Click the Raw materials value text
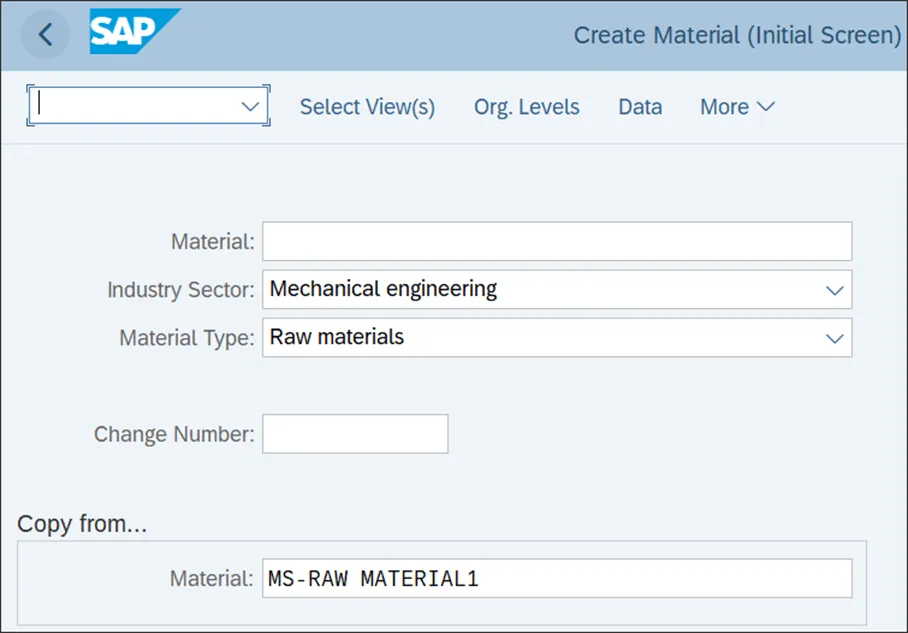908x633 pixels. coord(337,337)
